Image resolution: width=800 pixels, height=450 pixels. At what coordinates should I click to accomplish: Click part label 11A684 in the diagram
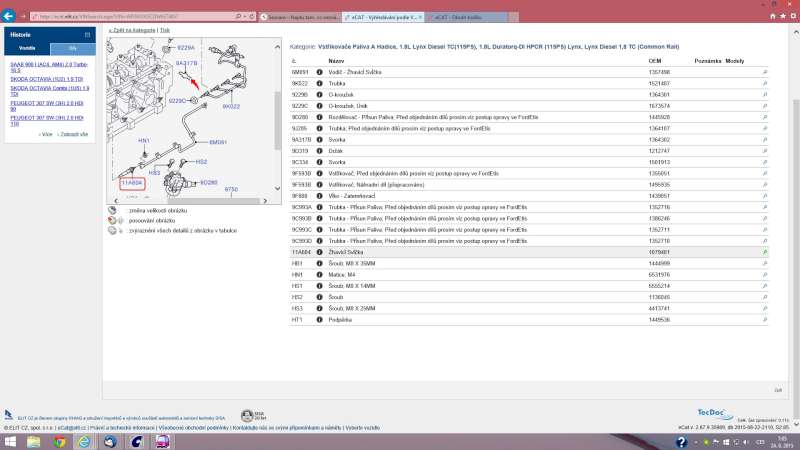[131, 184]
